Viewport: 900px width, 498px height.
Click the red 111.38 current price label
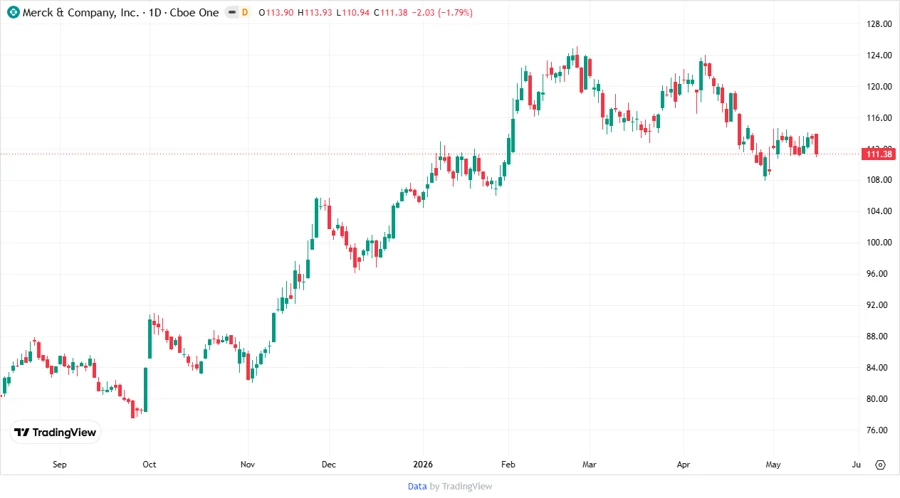click(879, 154)
